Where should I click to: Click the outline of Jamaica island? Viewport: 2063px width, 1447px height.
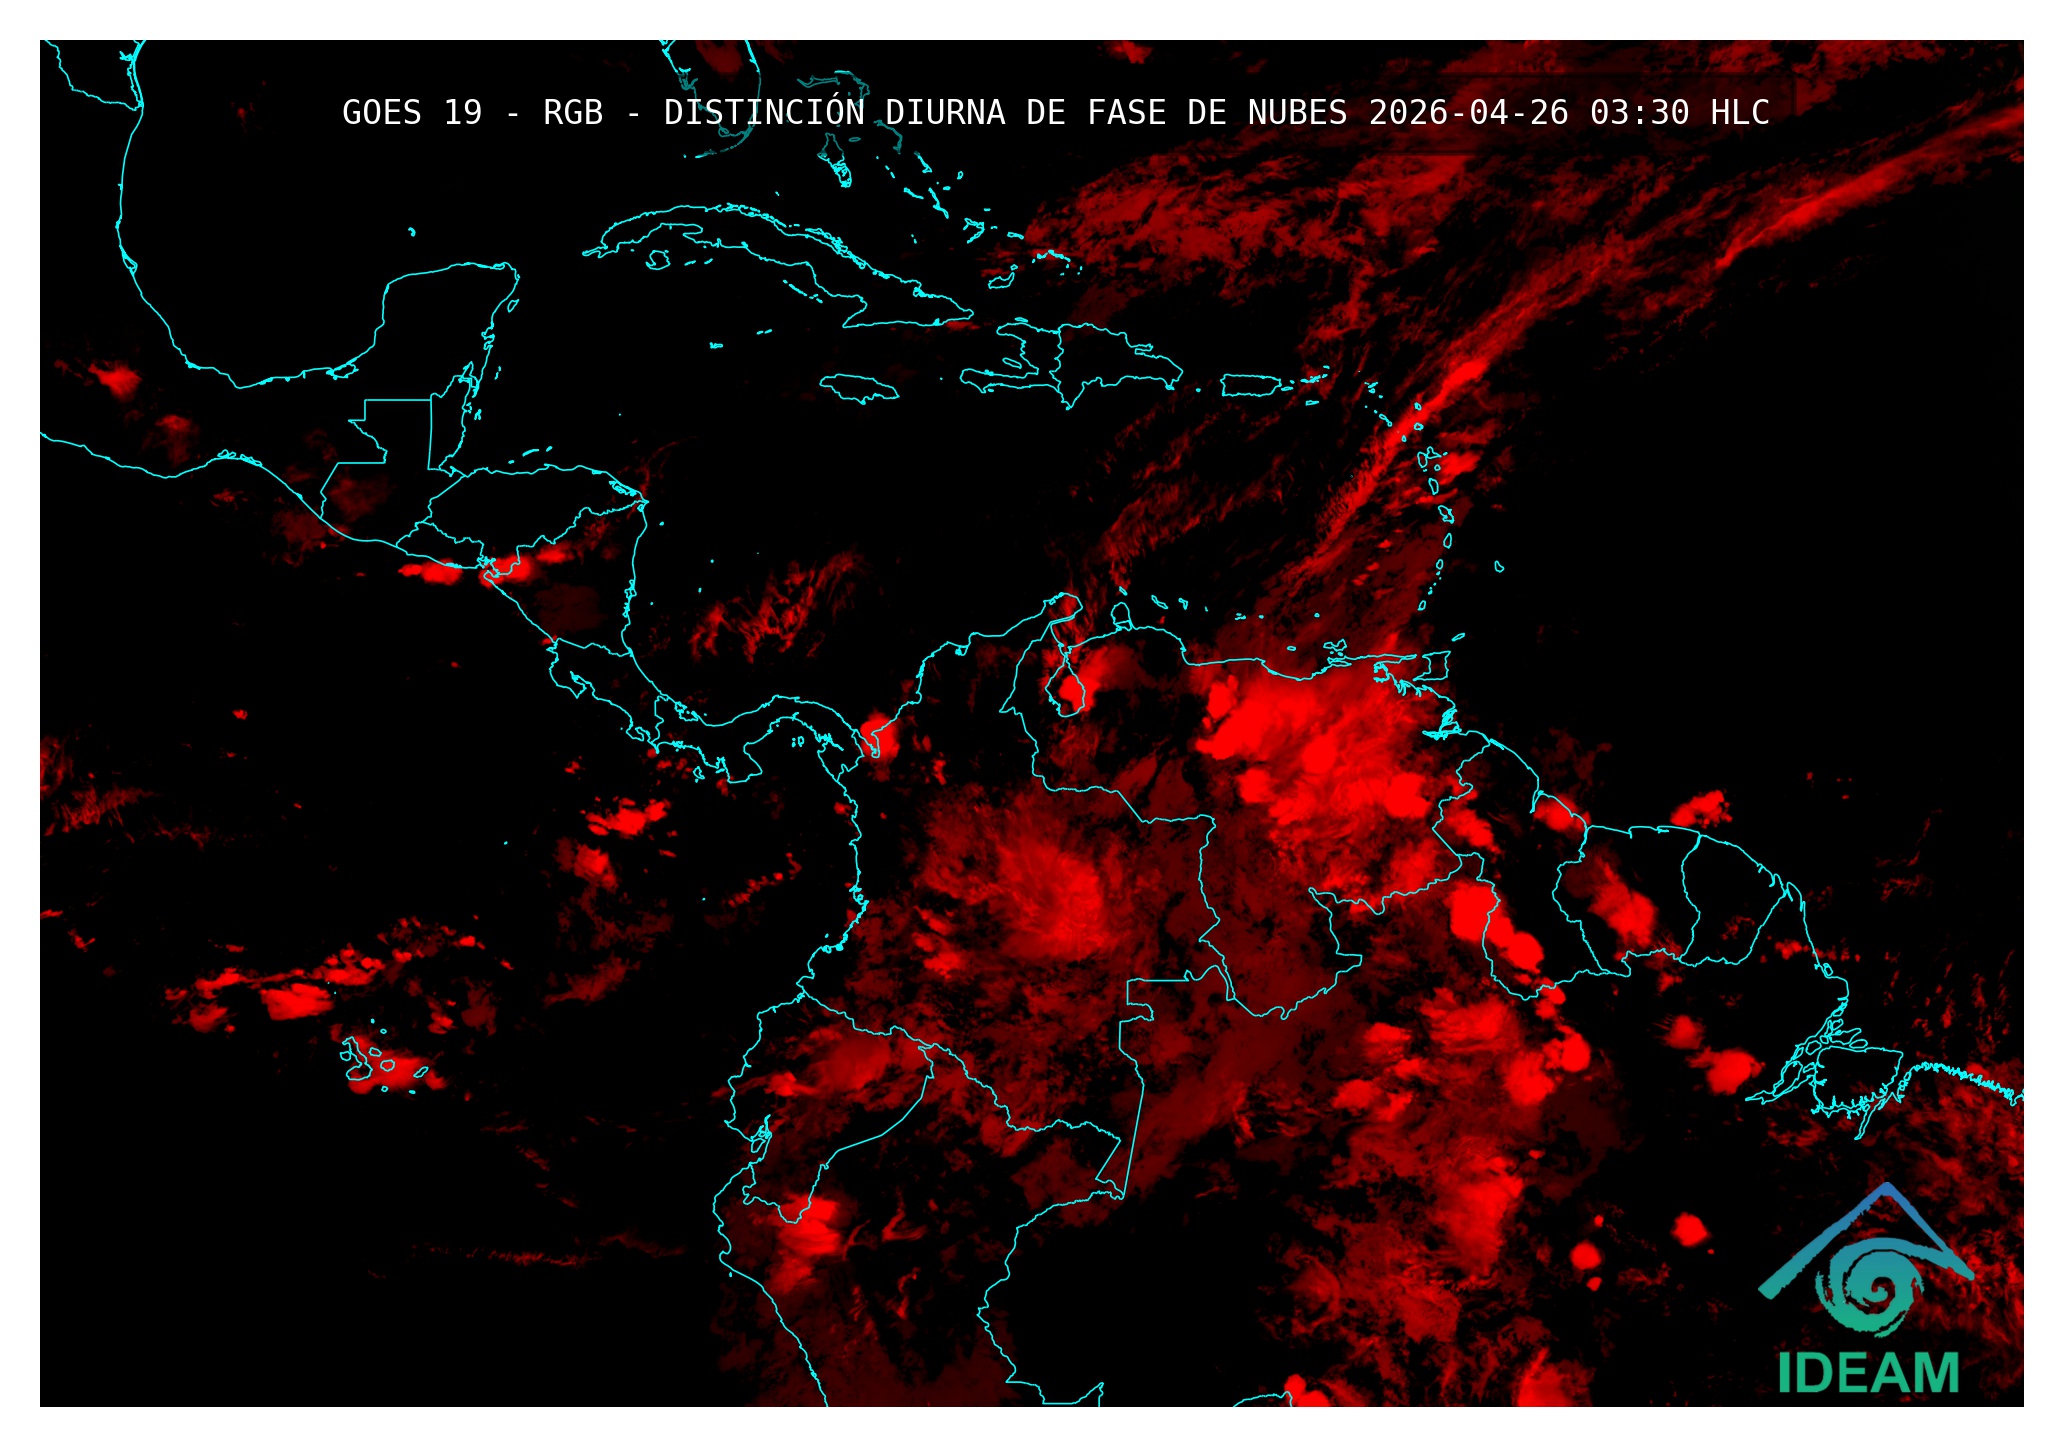(x=859, y=387)
